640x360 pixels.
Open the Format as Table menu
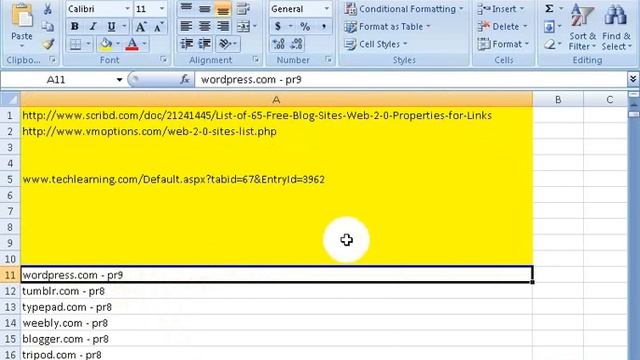(387, 27)
